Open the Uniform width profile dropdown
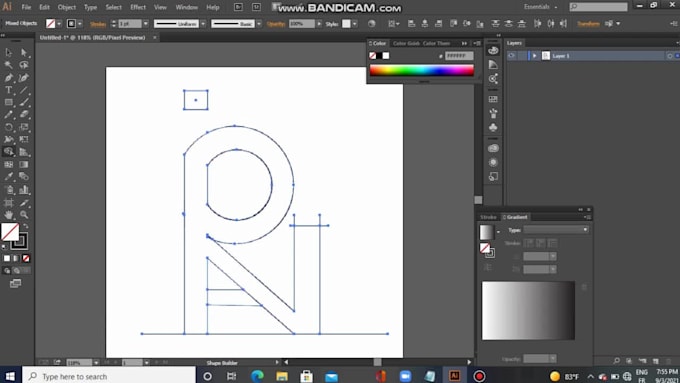This screenshot has width=680, height=383. coord(203,24)
